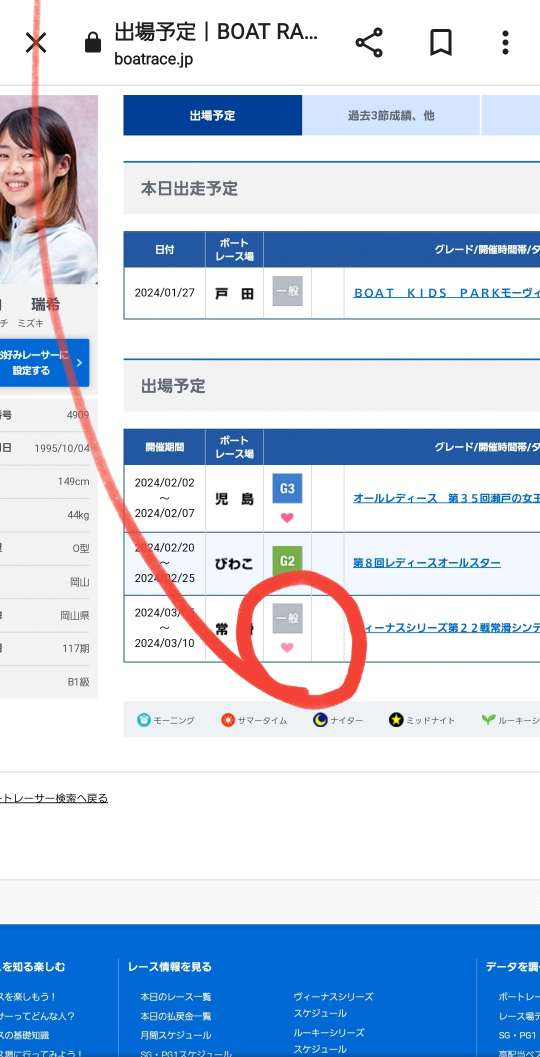Click the green G2 grade badge

tap(287, 561)
